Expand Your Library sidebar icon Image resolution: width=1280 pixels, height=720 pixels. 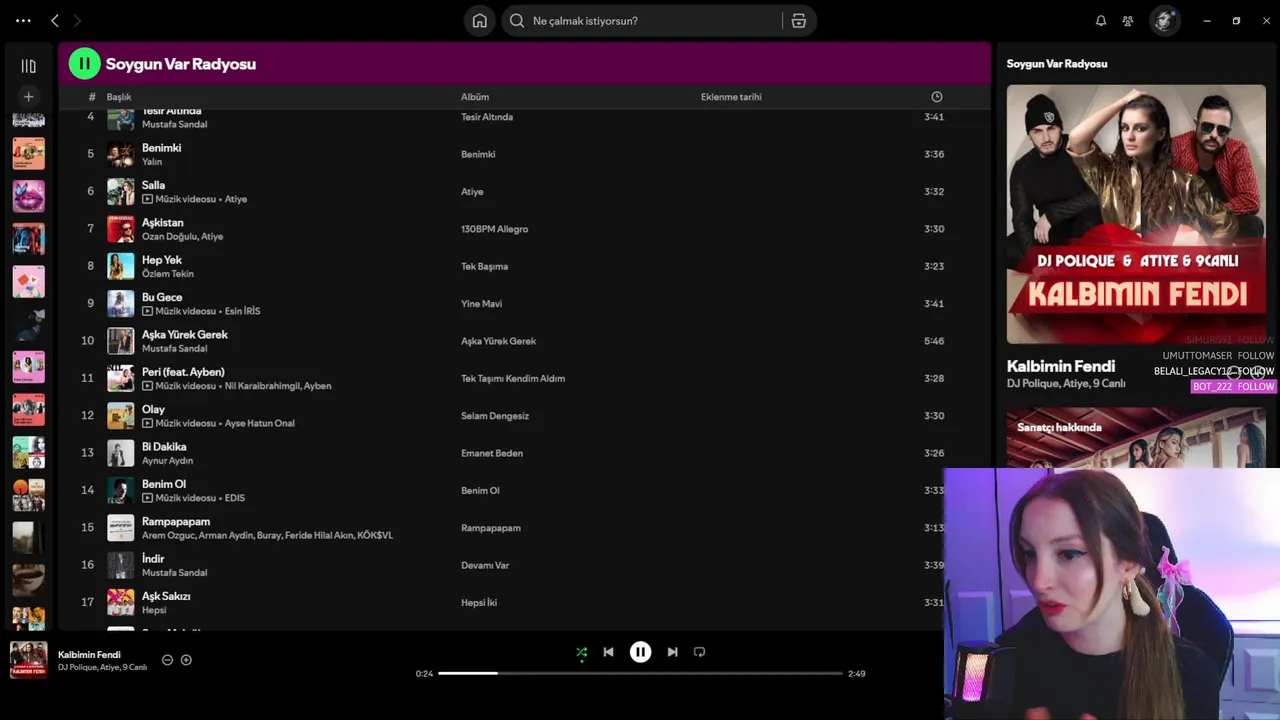(28, 66)
